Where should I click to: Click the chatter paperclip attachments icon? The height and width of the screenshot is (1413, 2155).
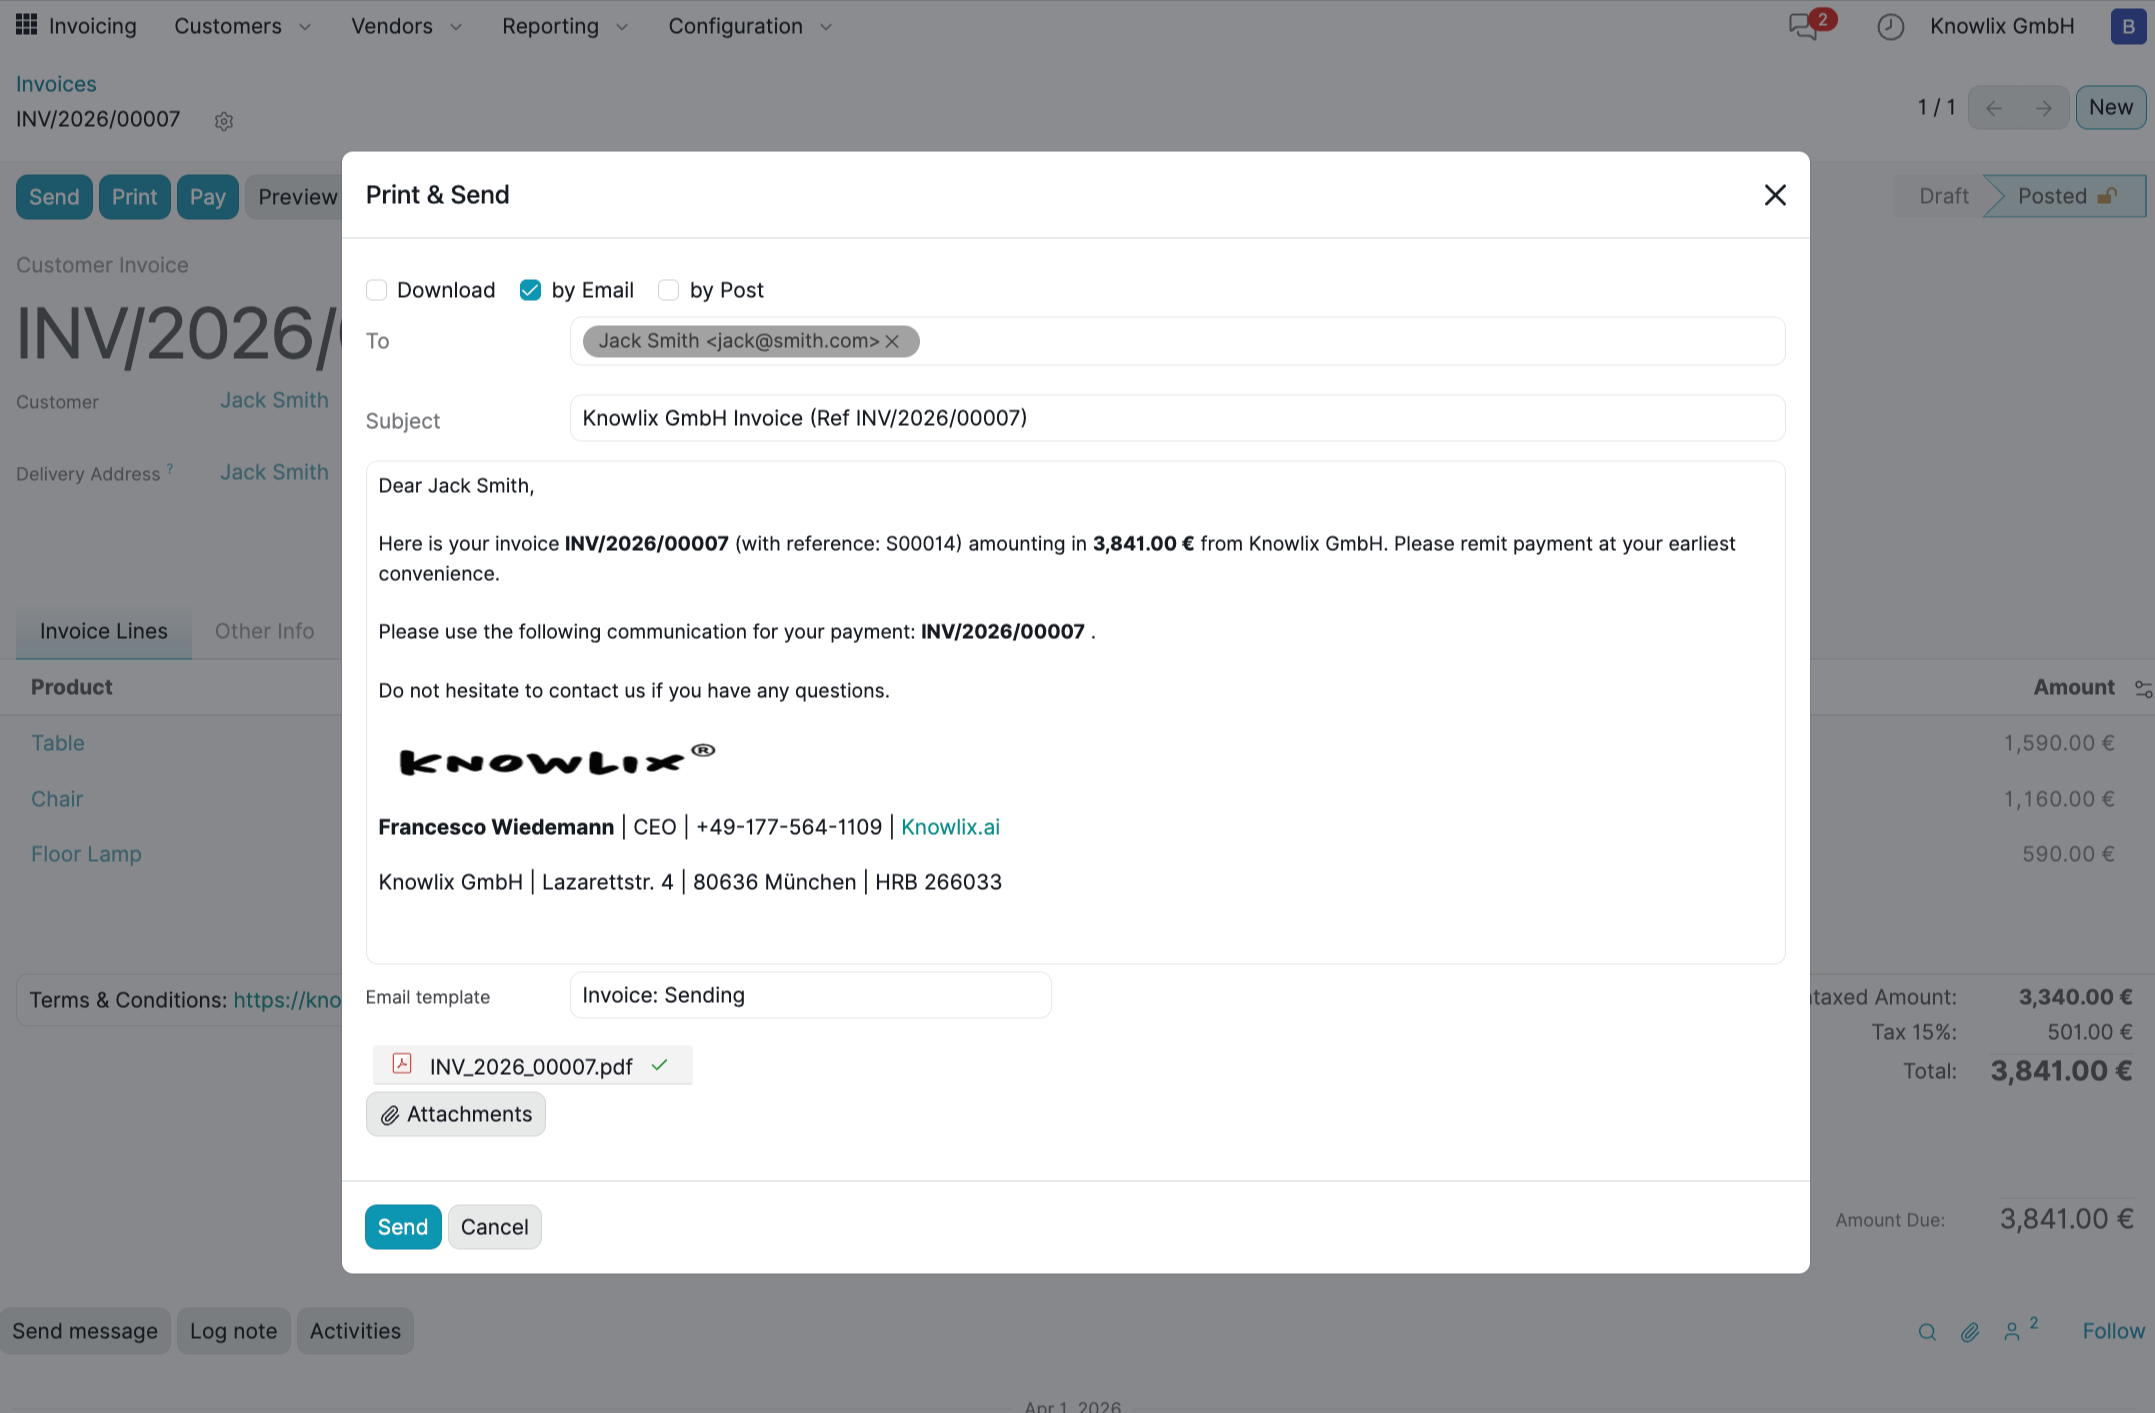point(1969,1332)
